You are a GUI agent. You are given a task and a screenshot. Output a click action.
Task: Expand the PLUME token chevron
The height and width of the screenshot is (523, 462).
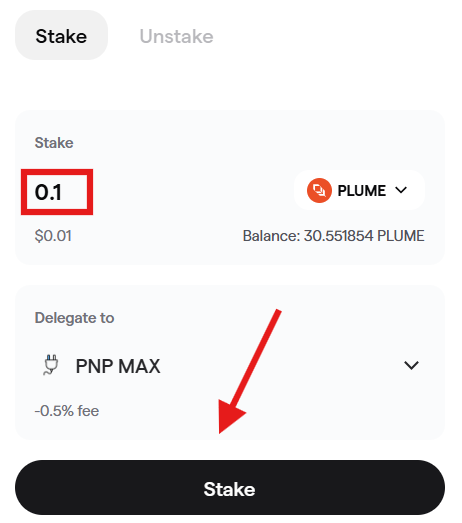401,190
